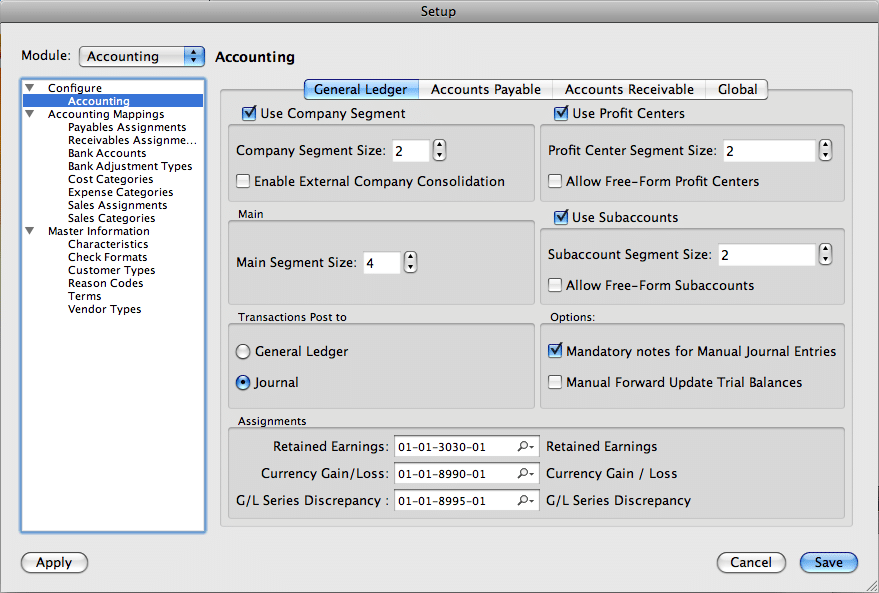879x593 pixels.
Task: Open Bank Adjustment Types in sidebar
Action: [x=130, y=166]
